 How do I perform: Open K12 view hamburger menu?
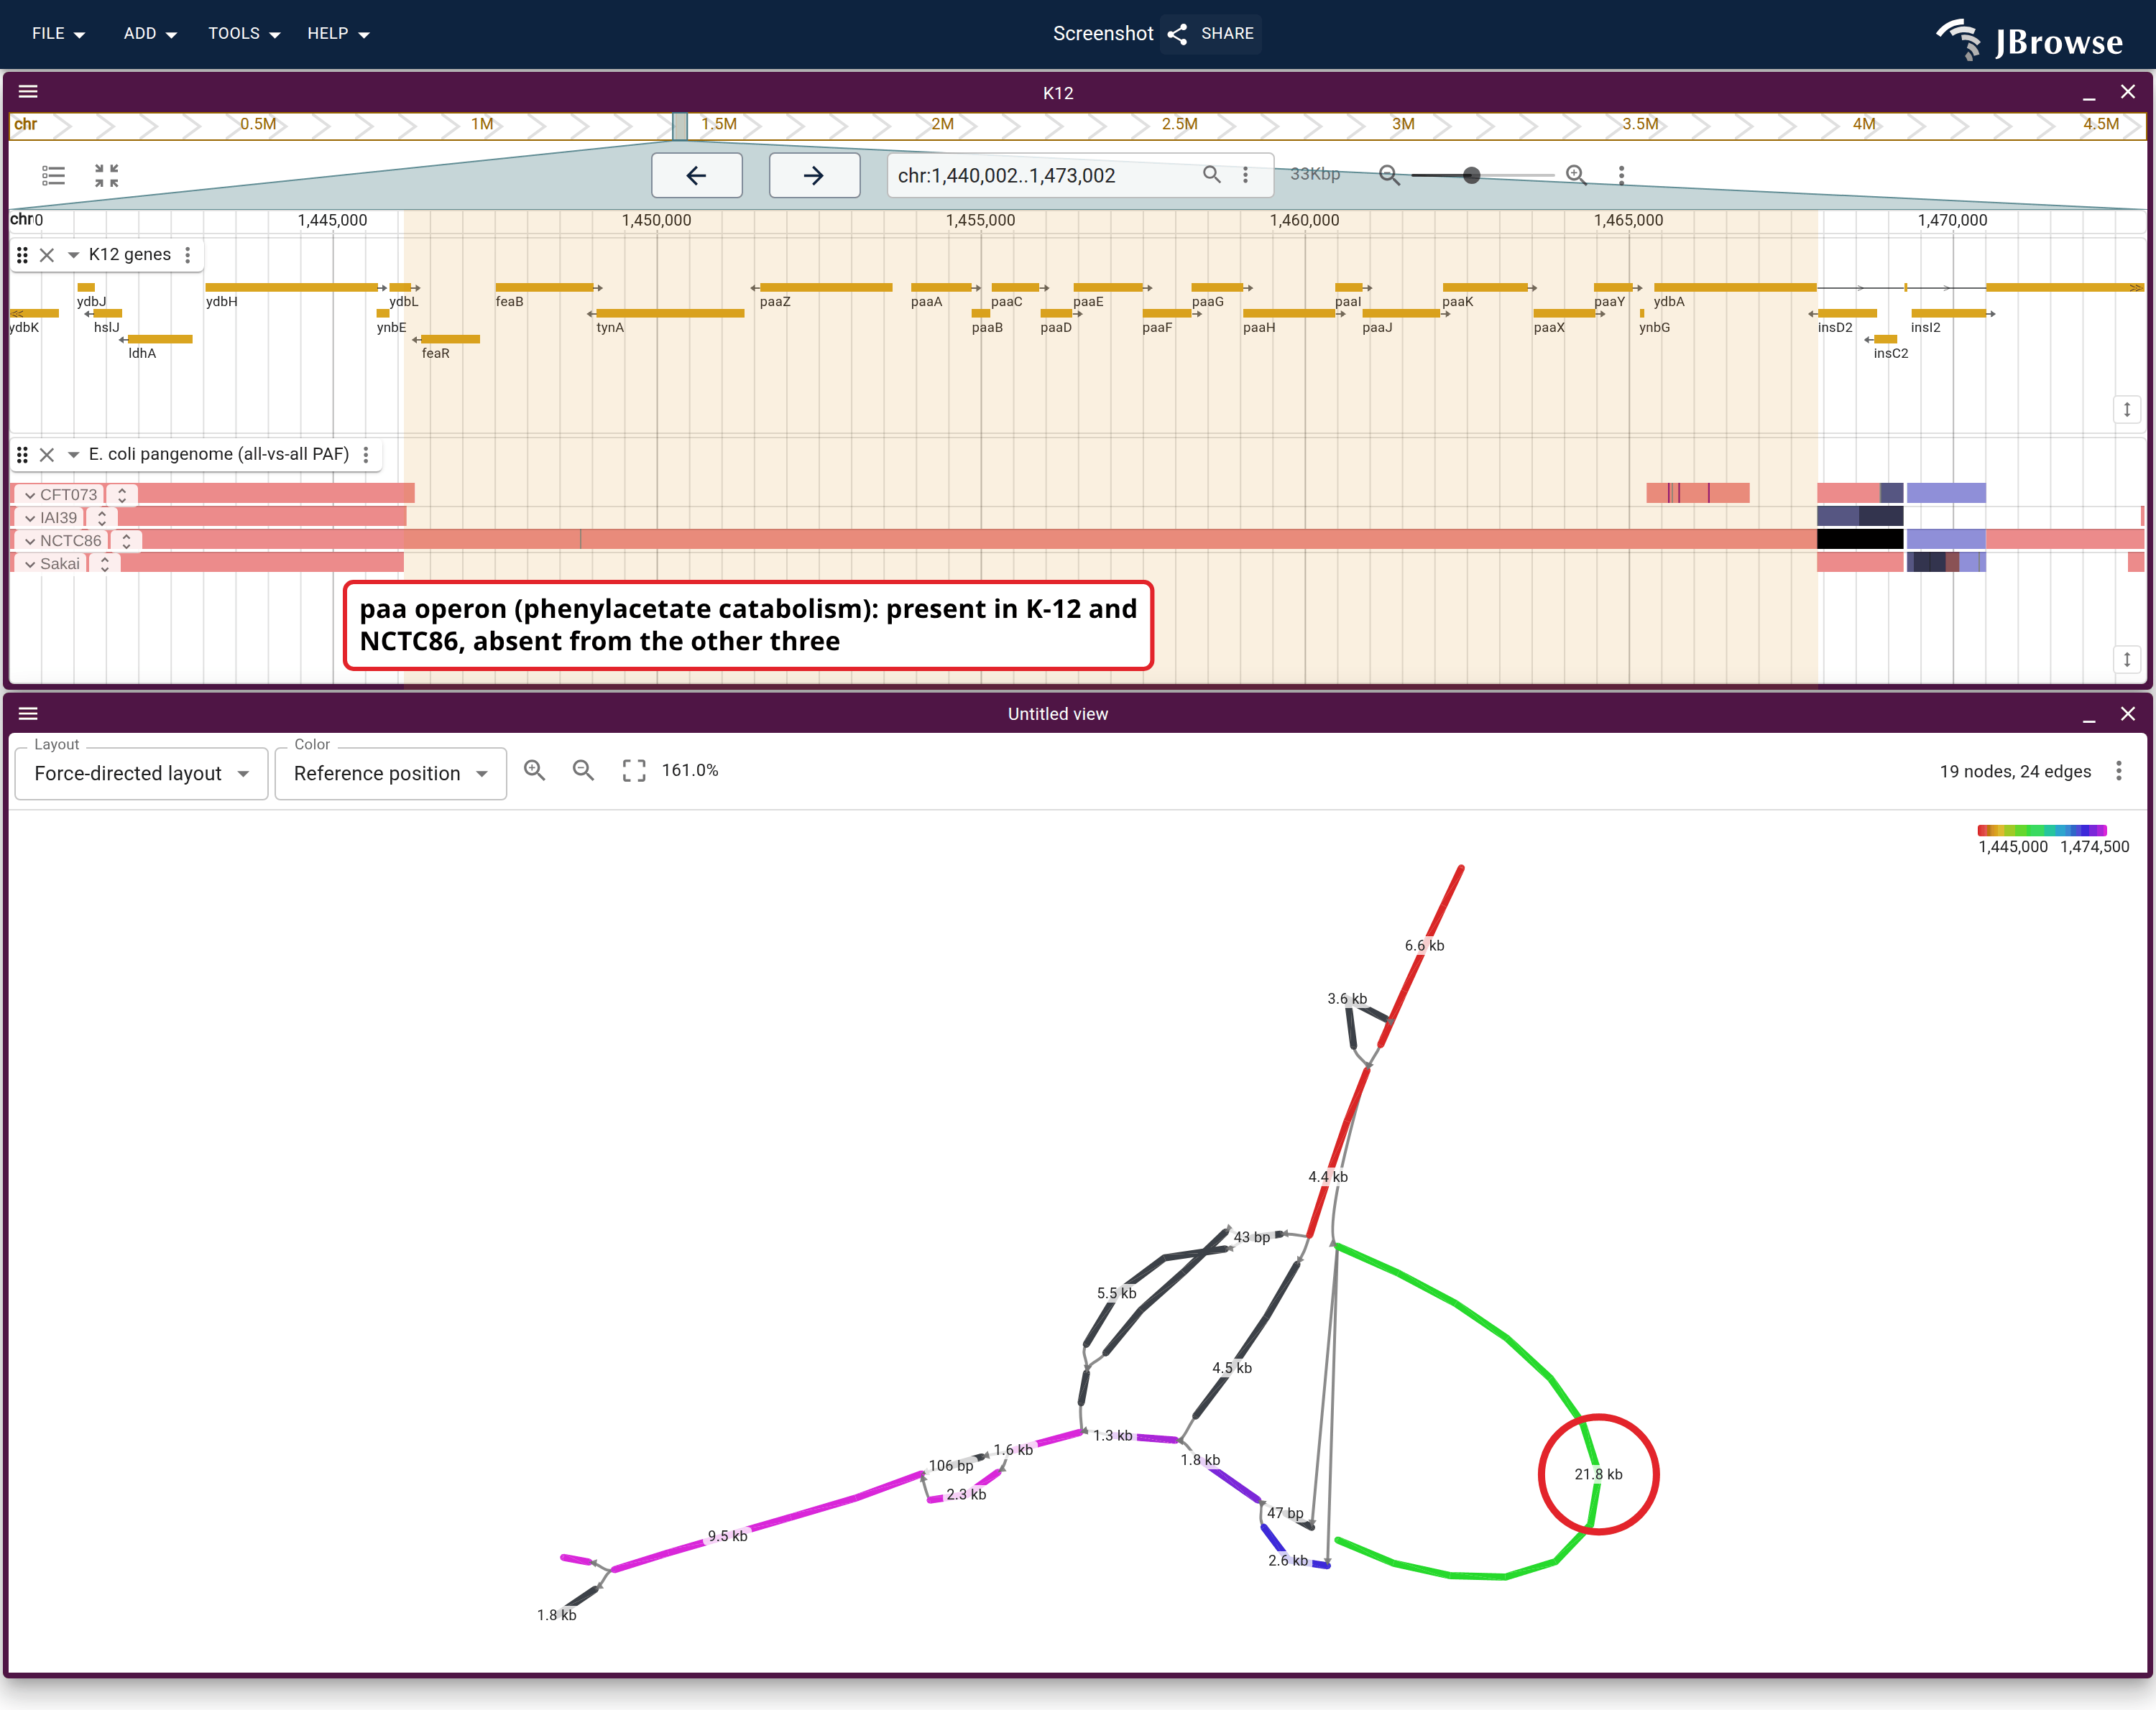pyautogui.click(x=28, y=92)
